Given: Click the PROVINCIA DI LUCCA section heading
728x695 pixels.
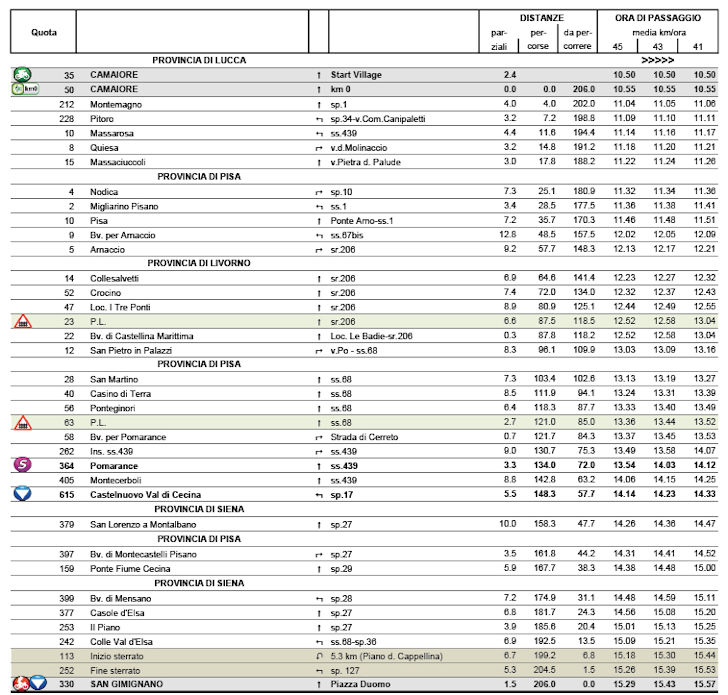Looking at the screenshot, I should click(x=199, y=60).
